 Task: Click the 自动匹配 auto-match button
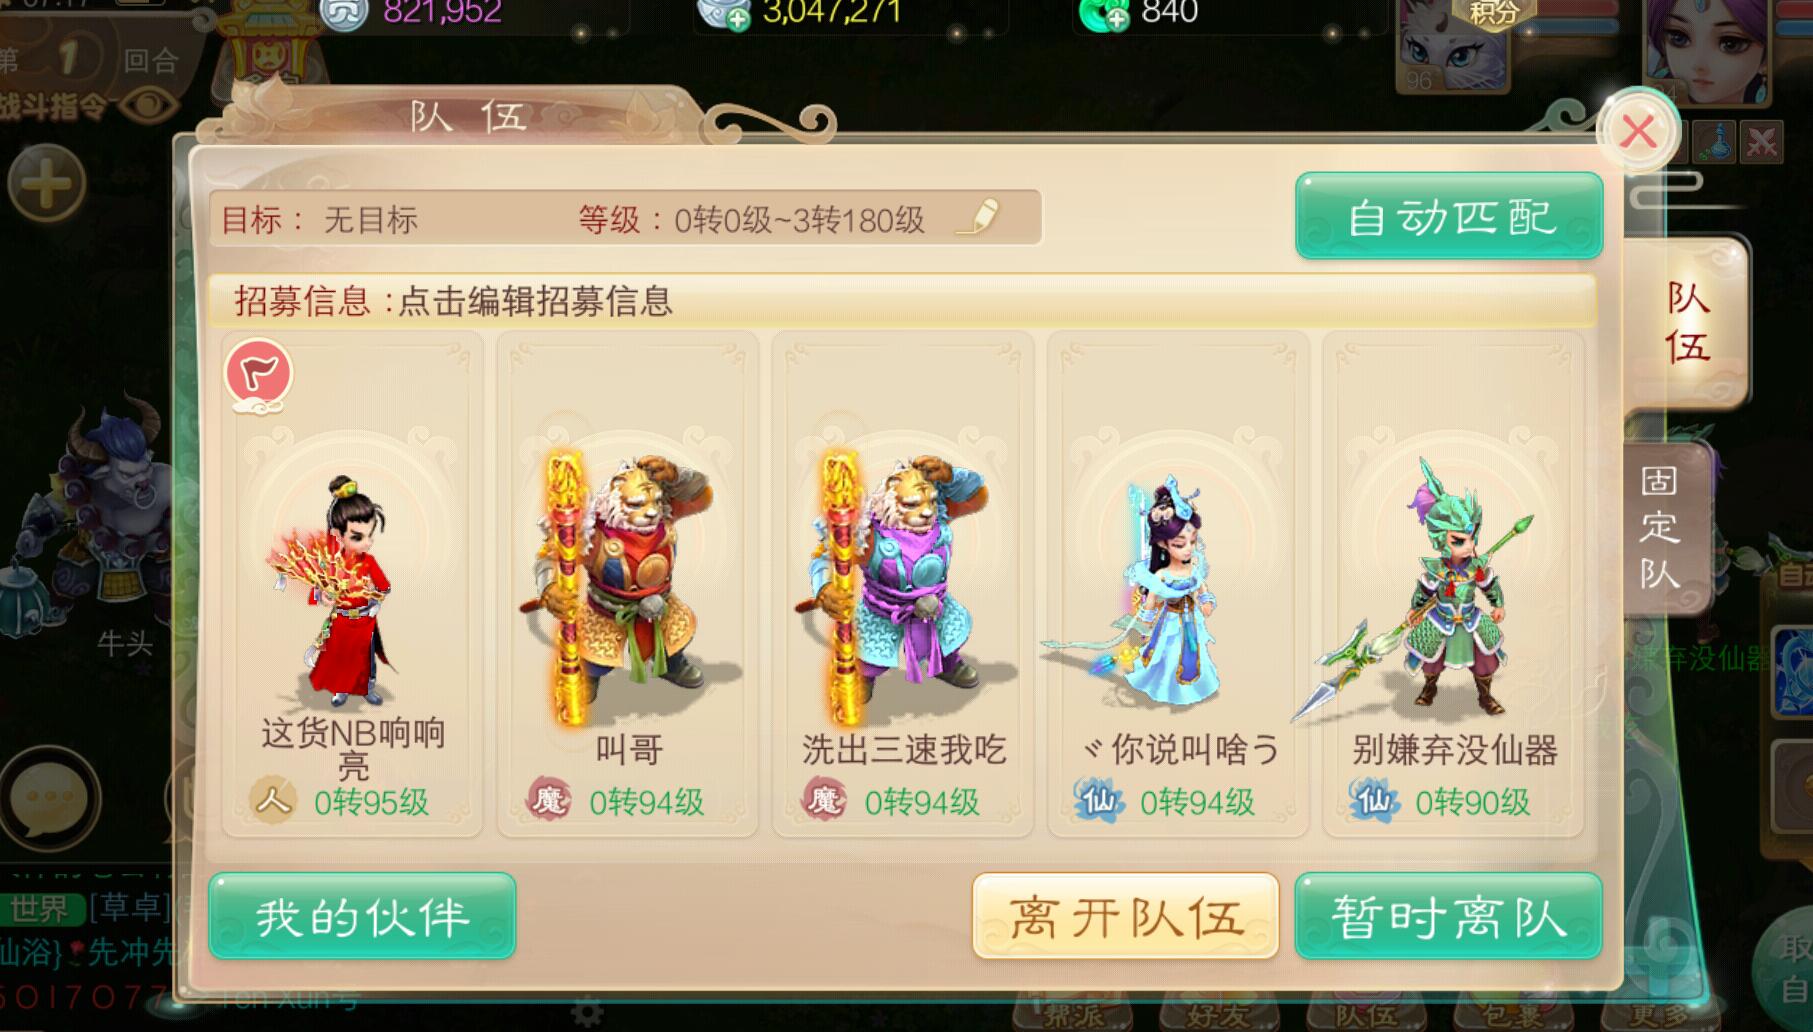tap(1449, 216)
